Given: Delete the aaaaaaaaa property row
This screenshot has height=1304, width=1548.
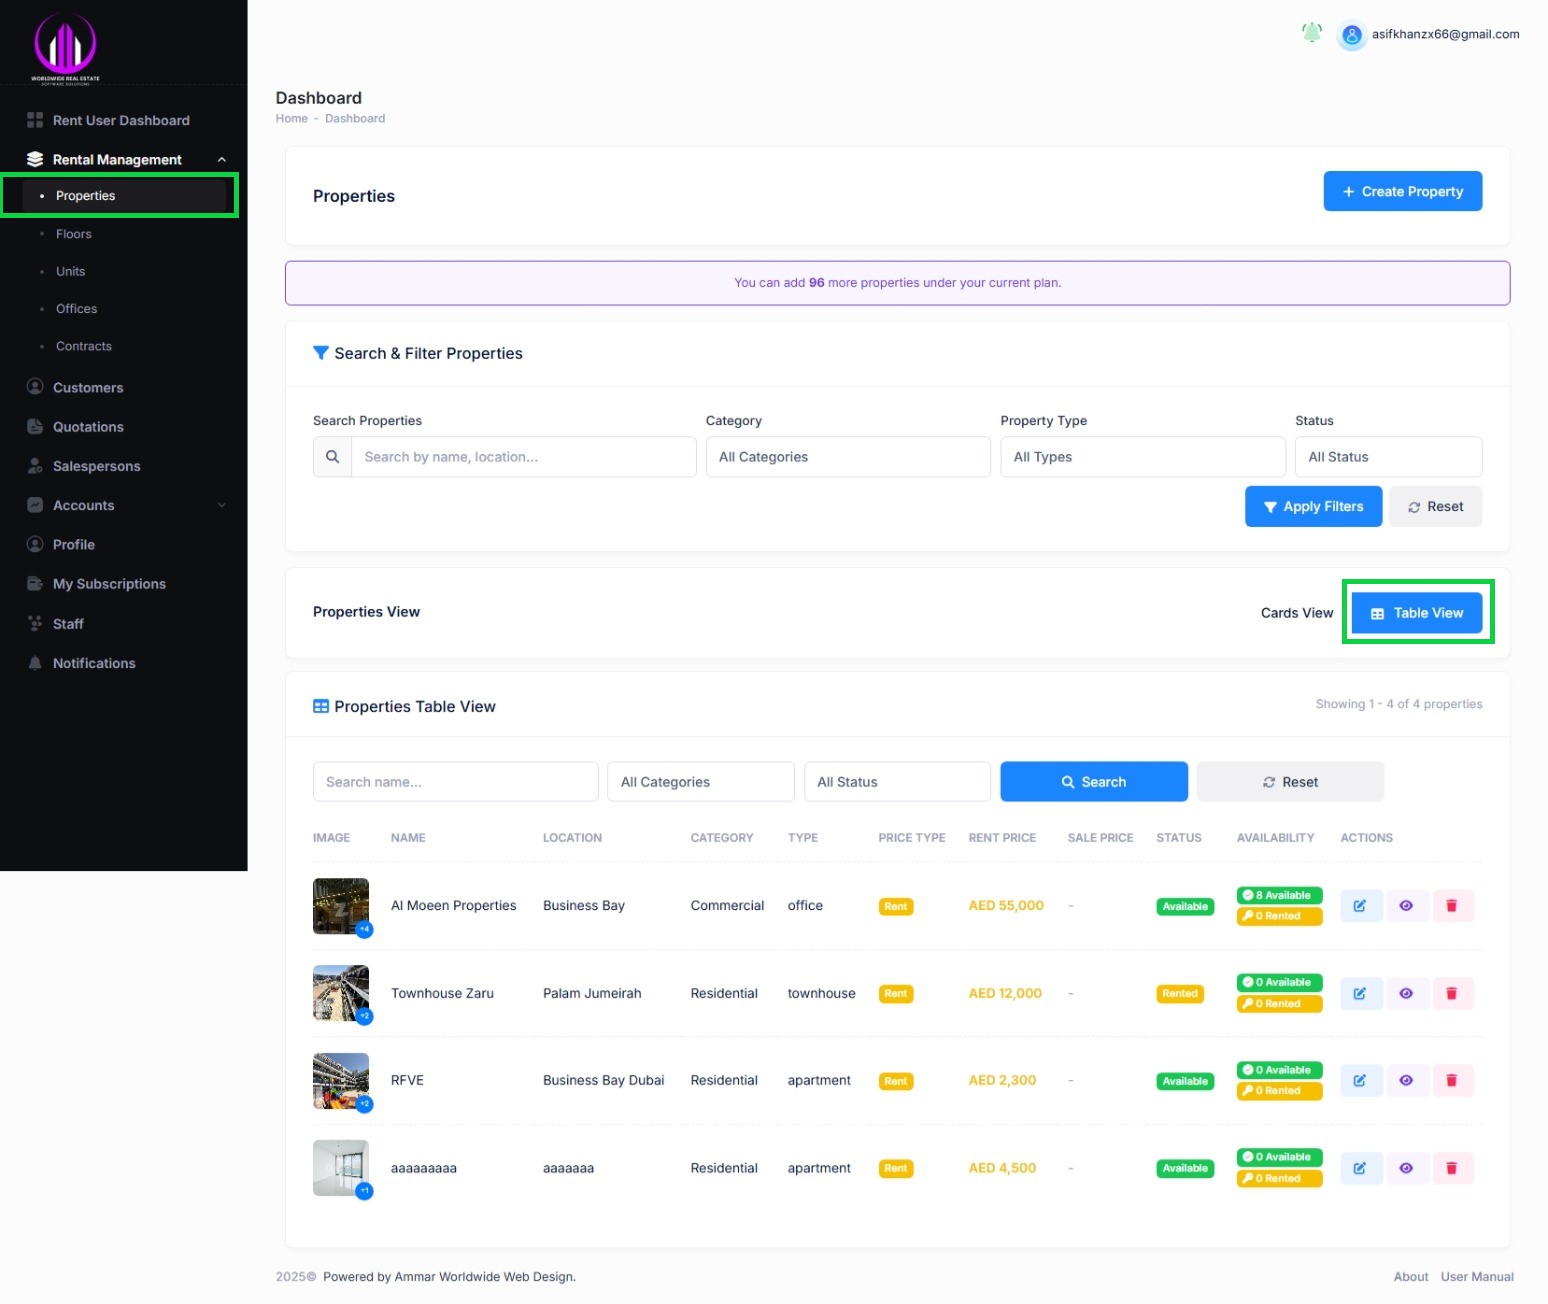Looking at the screenshot, I should (x=1452, y=1168).
